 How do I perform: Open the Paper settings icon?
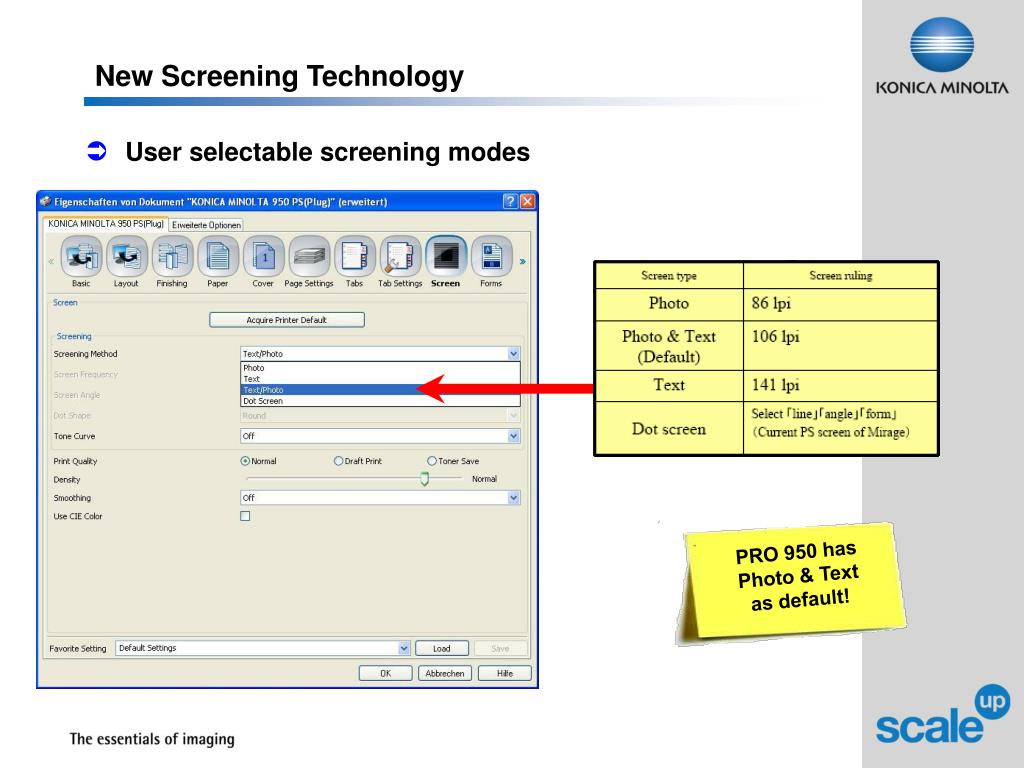coord(217,262)
